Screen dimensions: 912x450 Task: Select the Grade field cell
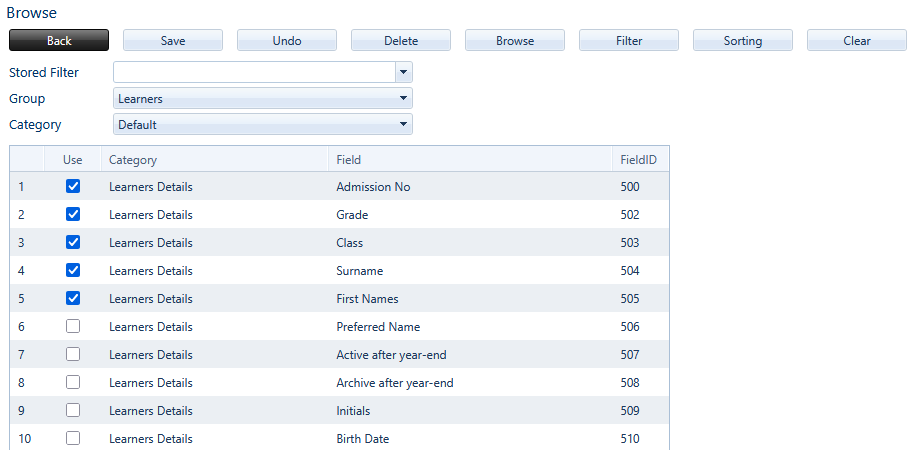(x=470, y=215)
